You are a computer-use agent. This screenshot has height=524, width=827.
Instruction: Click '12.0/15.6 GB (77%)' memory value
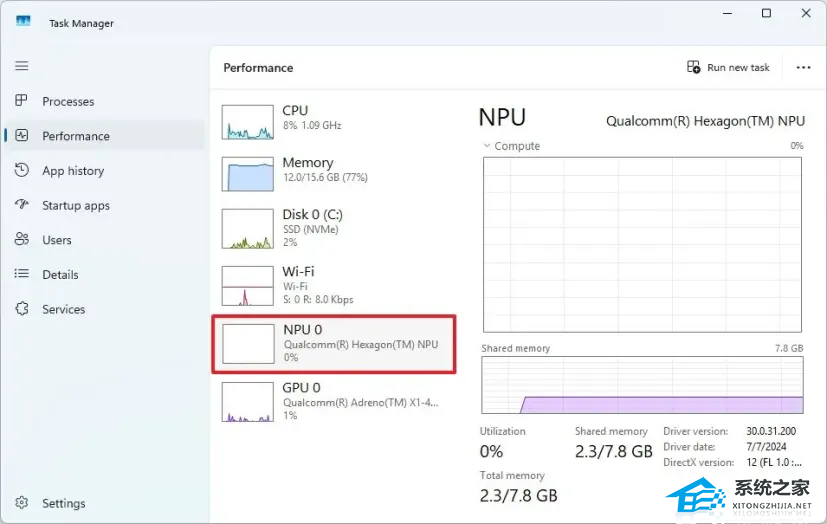(325, 177)
